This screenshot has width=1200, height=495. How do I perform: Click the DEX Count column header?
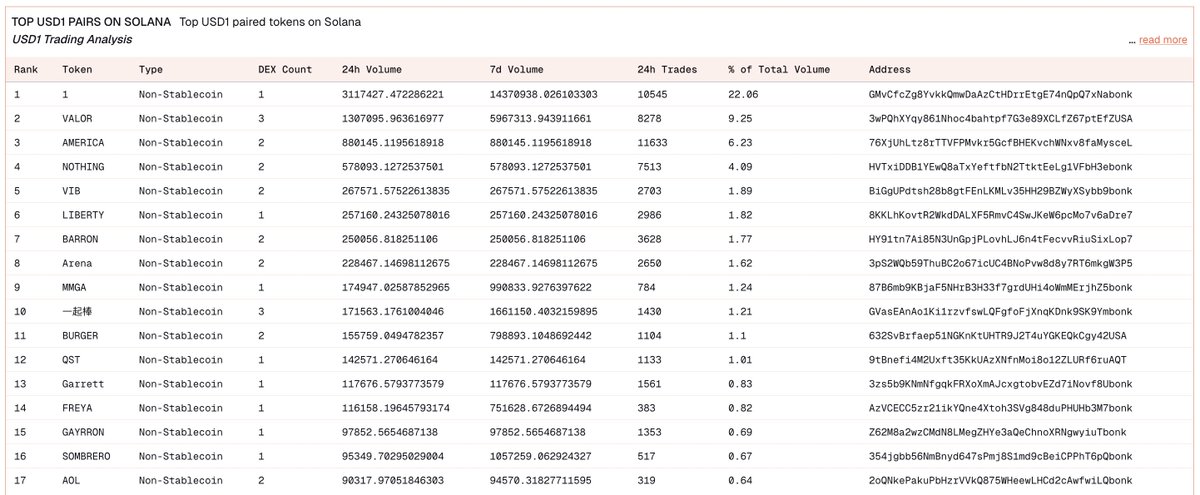click(285, 70)
